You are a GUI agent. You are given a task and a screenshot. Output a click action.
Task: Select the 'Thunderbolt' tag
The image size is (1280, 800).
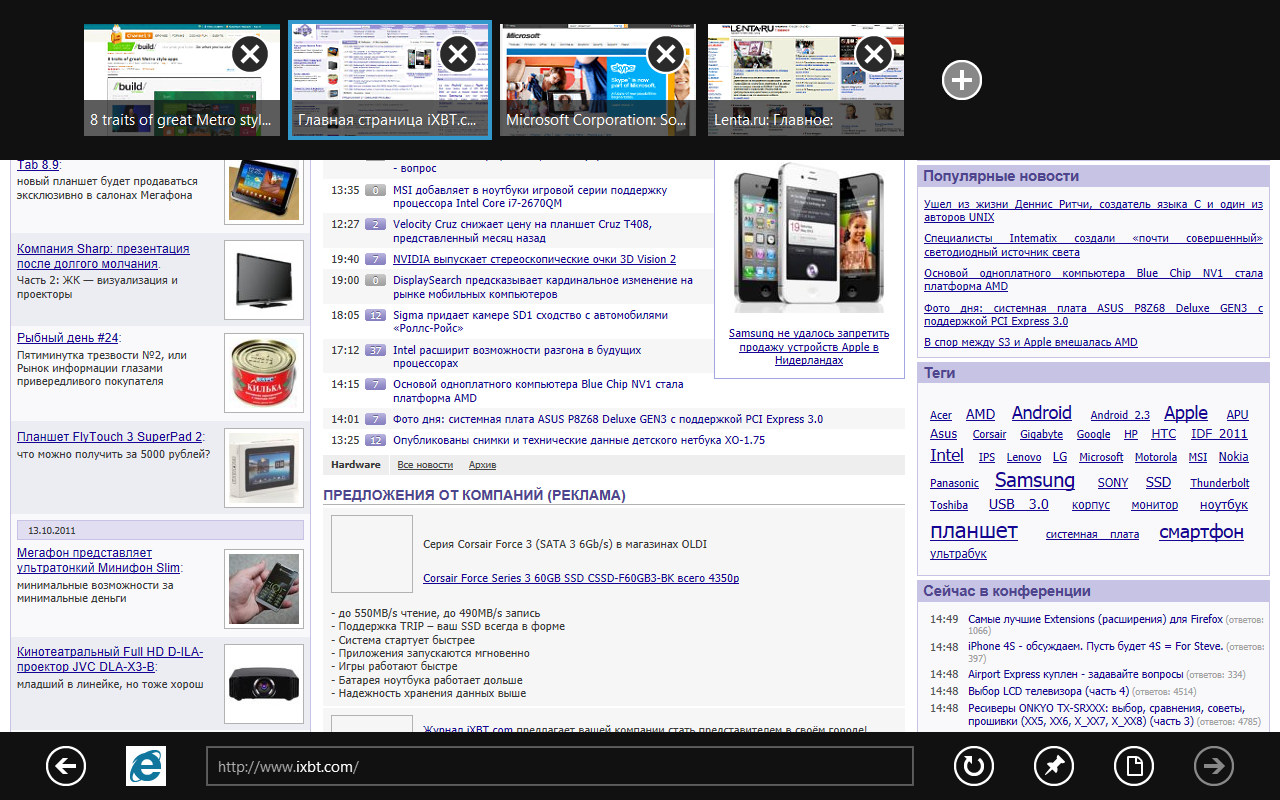pyautogui.click(x=1219, y=483)
